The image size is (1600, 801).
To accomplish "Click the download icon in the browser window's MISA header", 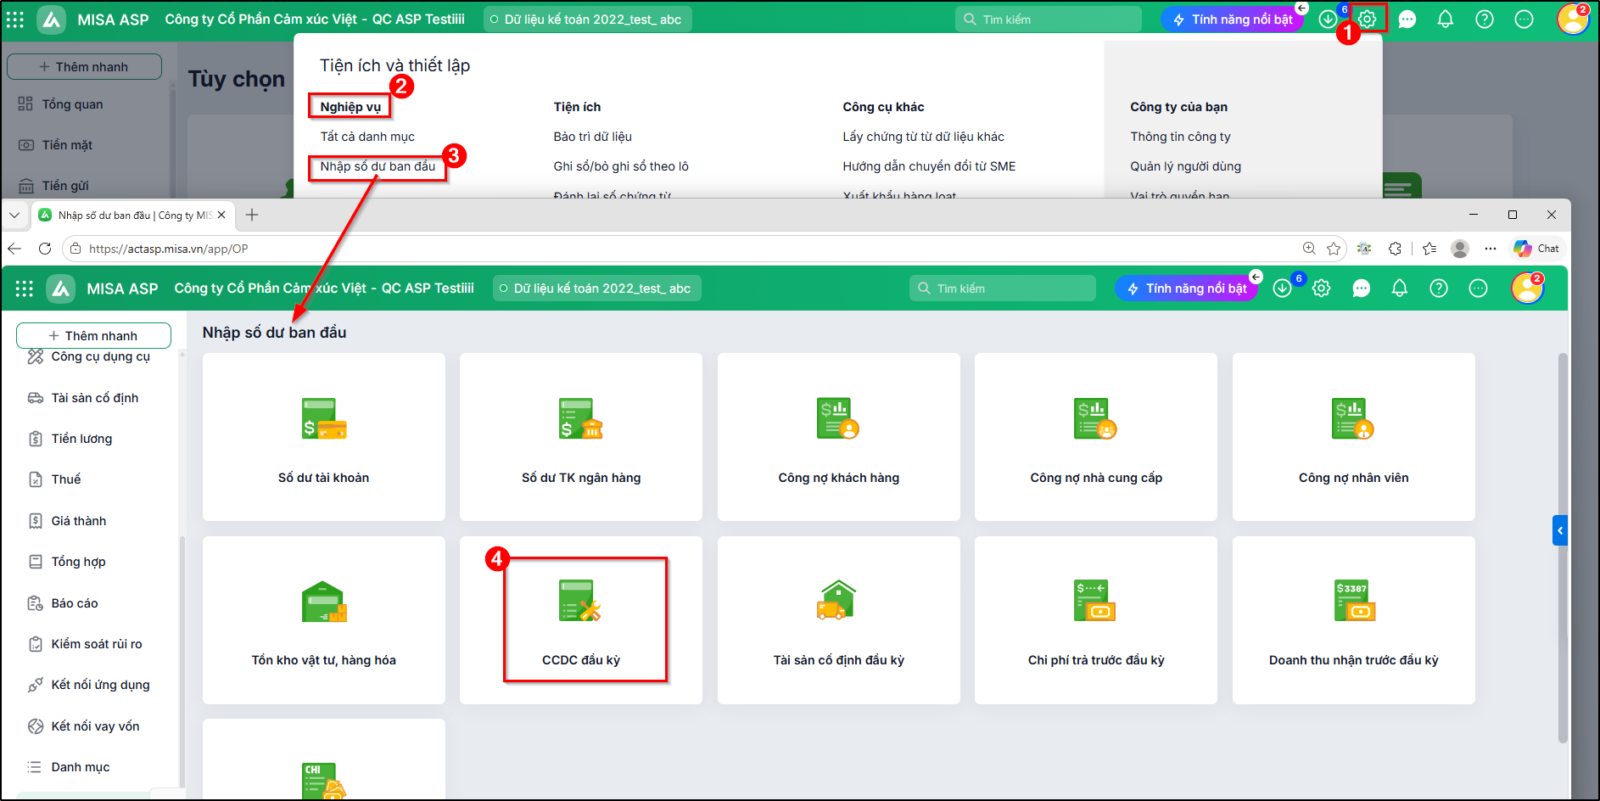I will coord(1282,288).
